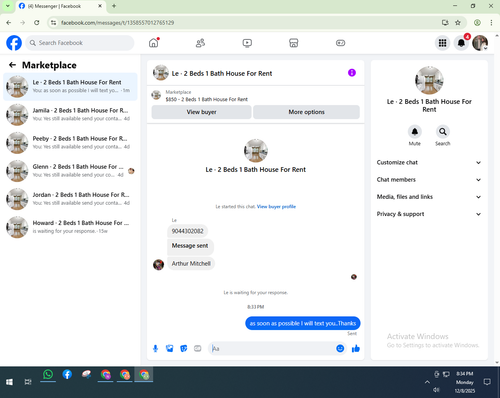This screenshot has width=500, height=398.
Task: Open the $850 listing header link
Action: point(207,99)
